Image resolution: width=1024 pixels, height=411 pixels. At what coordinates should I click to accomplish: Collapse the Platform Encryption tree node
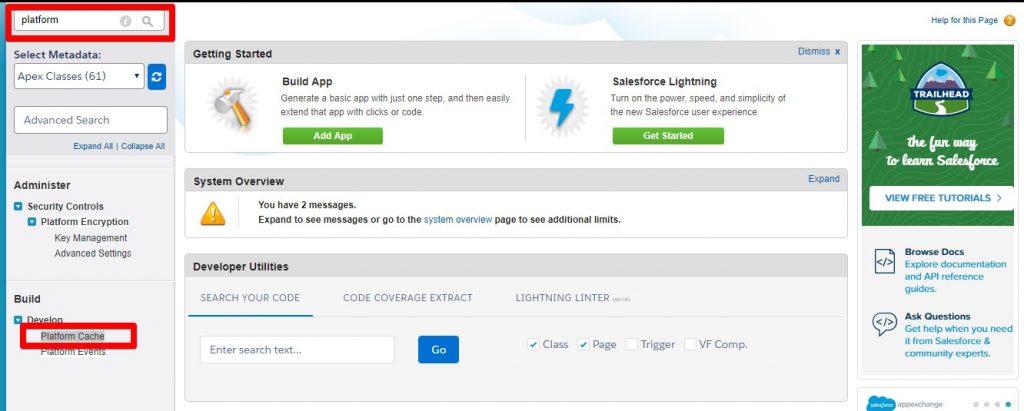pyautogui.click(x=31, y=222)
